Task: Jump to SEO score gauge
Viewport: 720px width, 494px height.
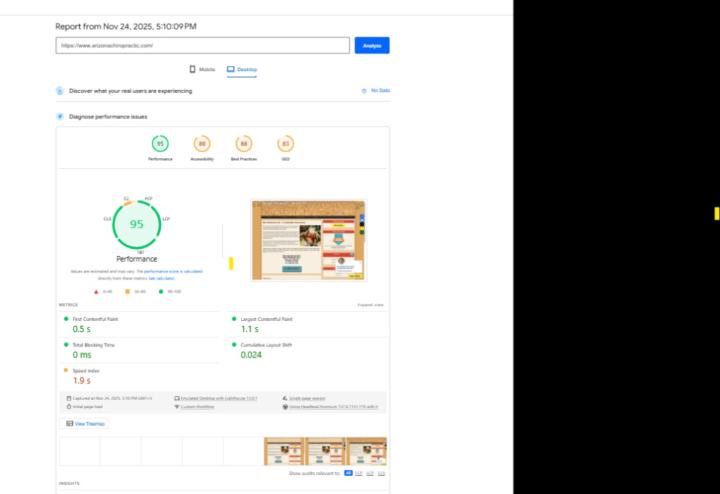Action: pyautogui.click(x=286, y=144)
